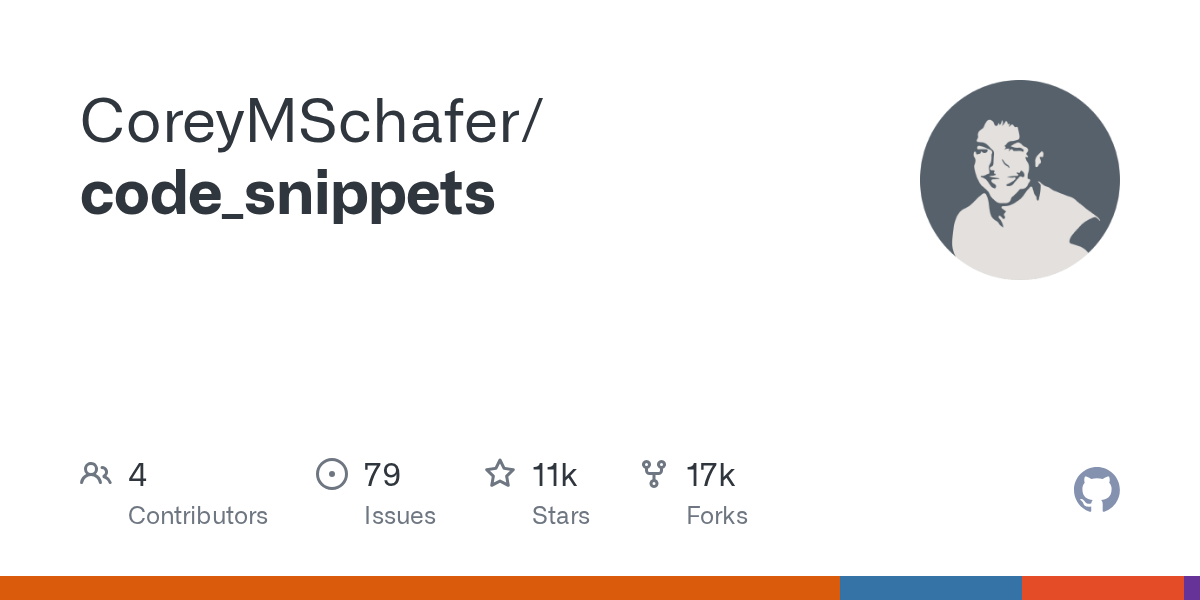Click the Contributors people icon

96,474
